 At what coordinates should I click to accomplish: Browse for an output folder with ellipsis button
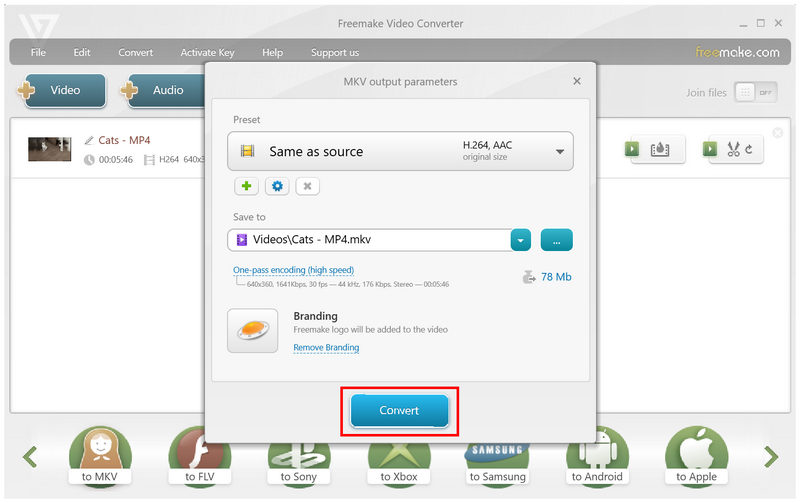(557, 240)
